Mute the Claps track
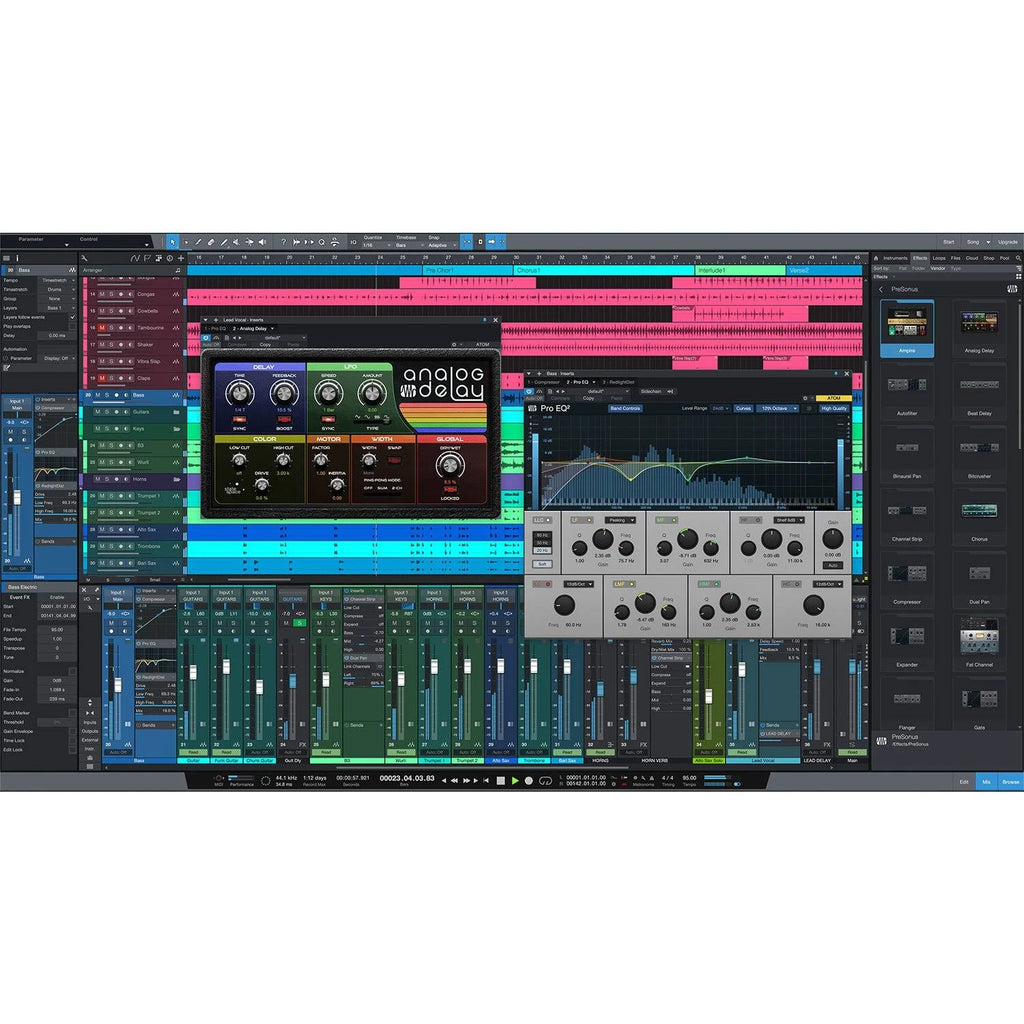The width and height of the screenshot is (1024, 1024). [x=102, y=378]
